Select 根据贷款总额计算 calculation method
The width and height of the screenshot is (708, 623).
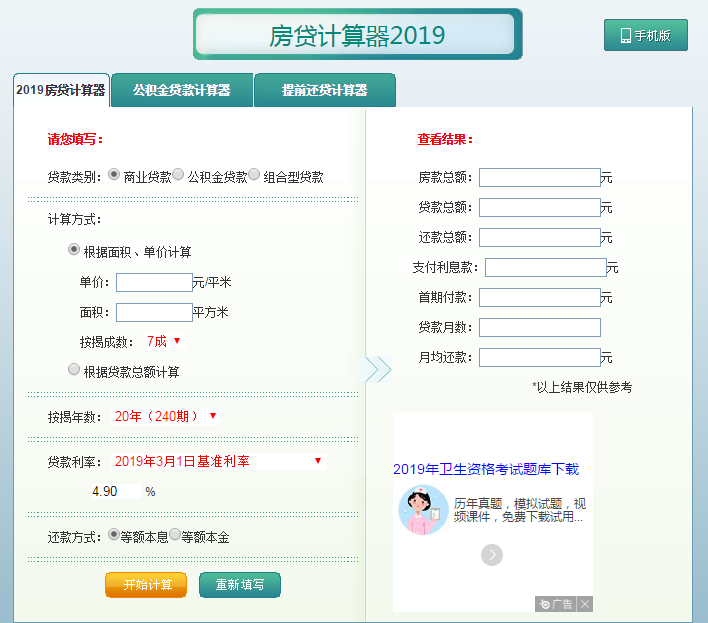[x=74, y=370]
